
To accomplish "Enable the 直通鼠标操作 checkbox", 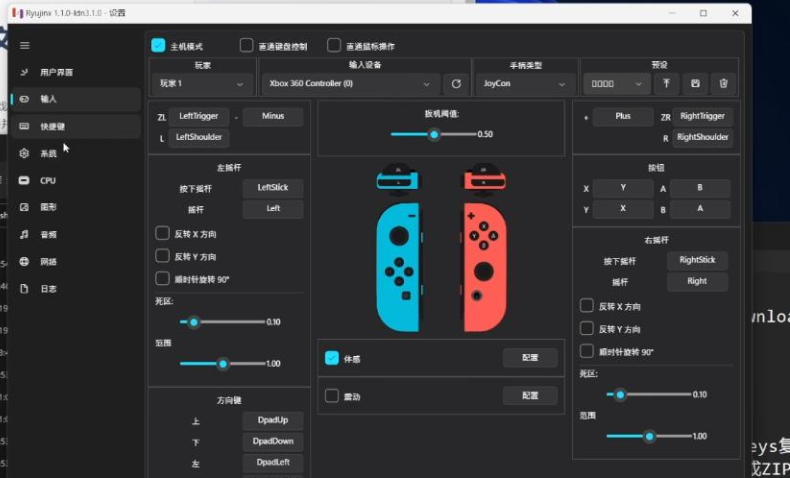I will coord(334,45).
